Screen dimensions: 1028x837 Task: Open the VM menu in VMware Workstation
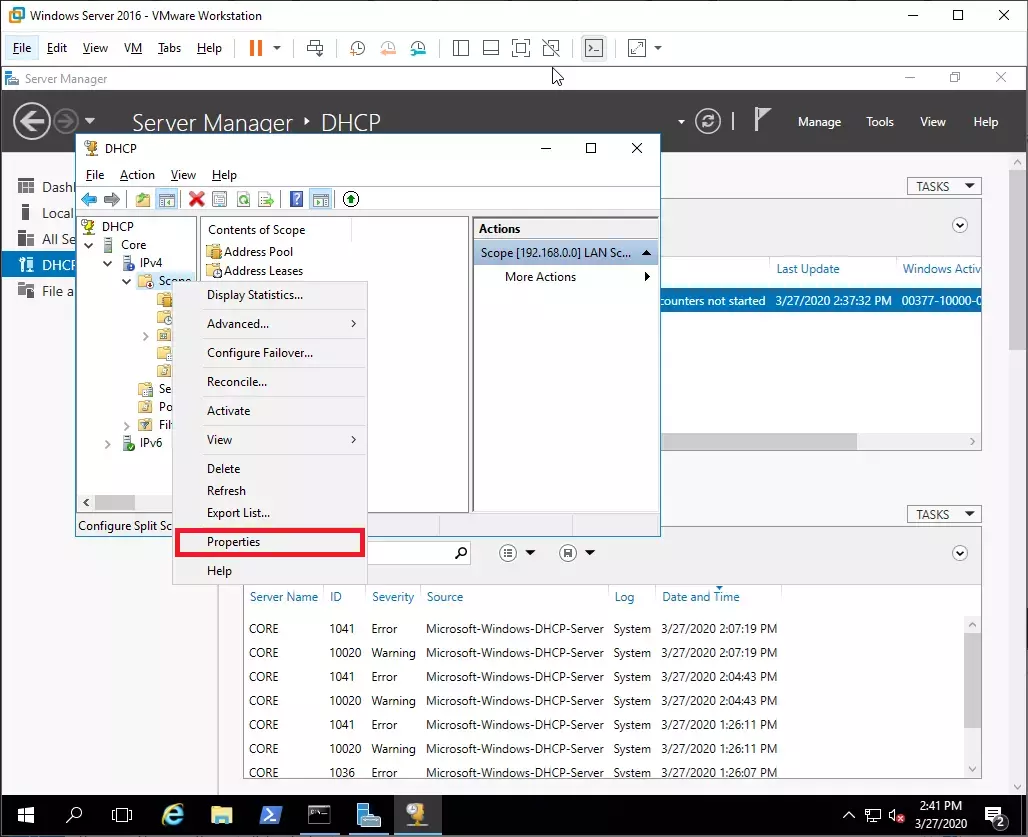(133, 48)
